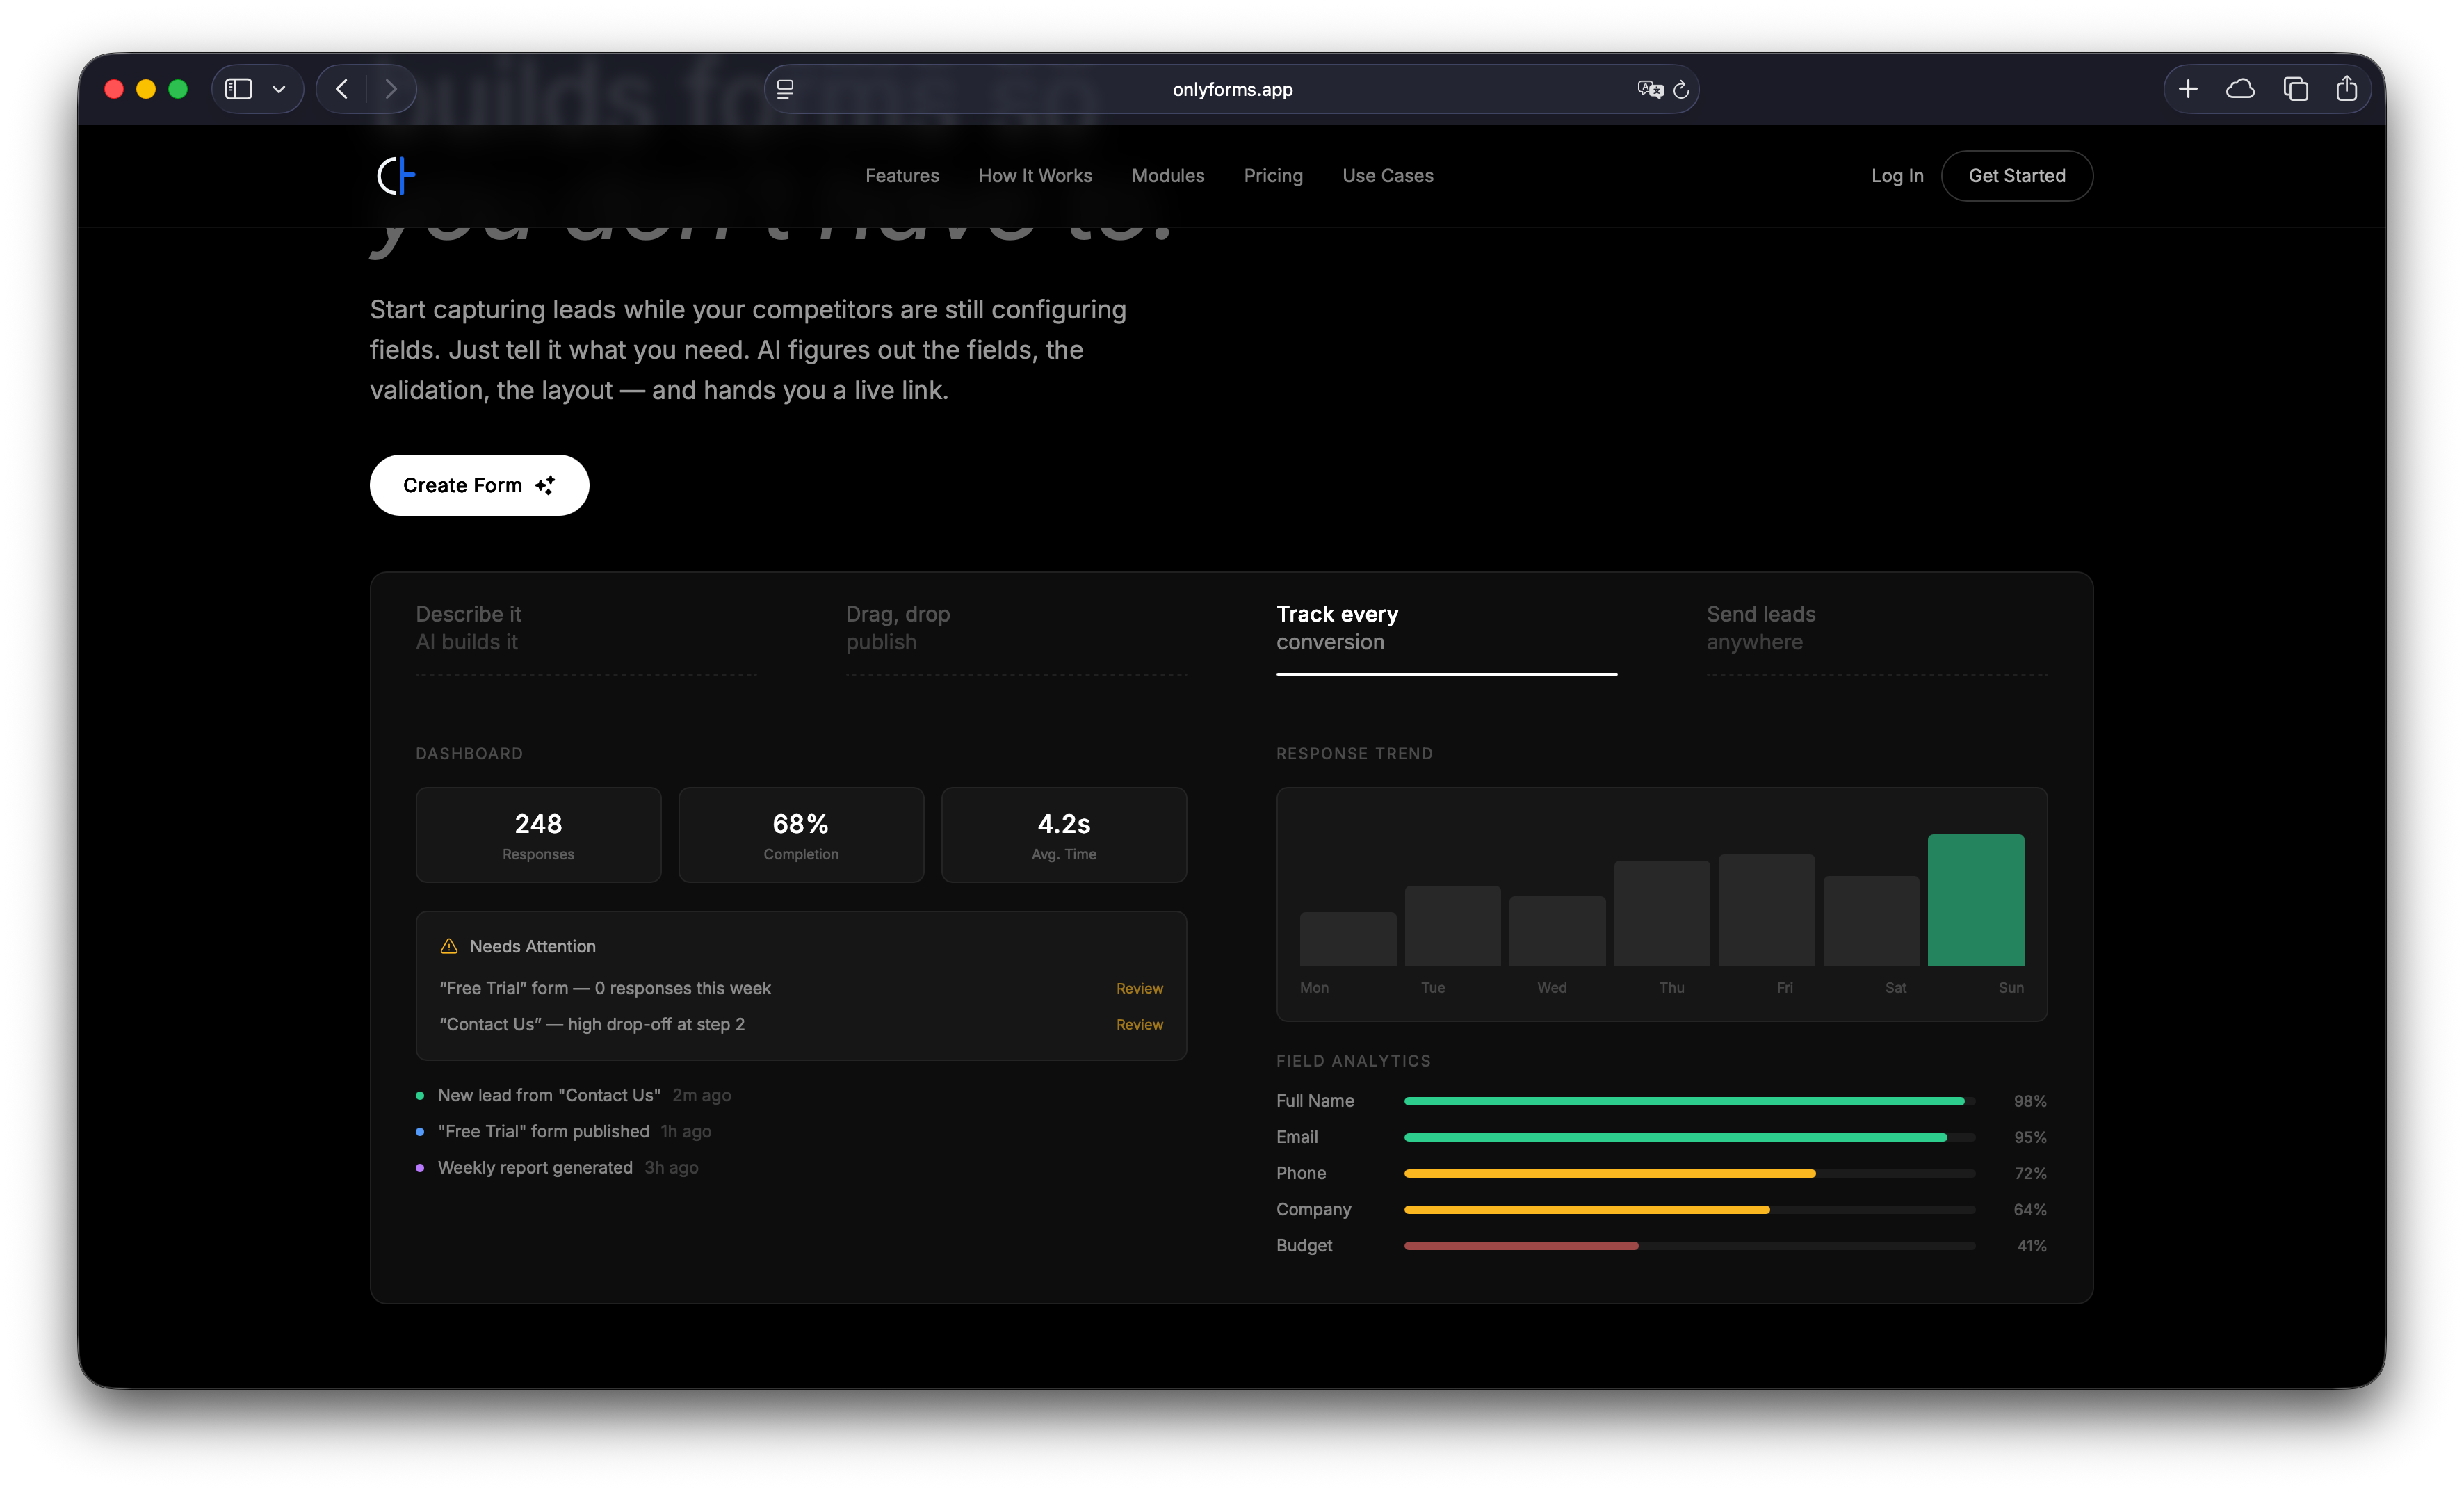Open the Use Cases nav link
This screenshot has height=1492, width=2464.
1387,176
